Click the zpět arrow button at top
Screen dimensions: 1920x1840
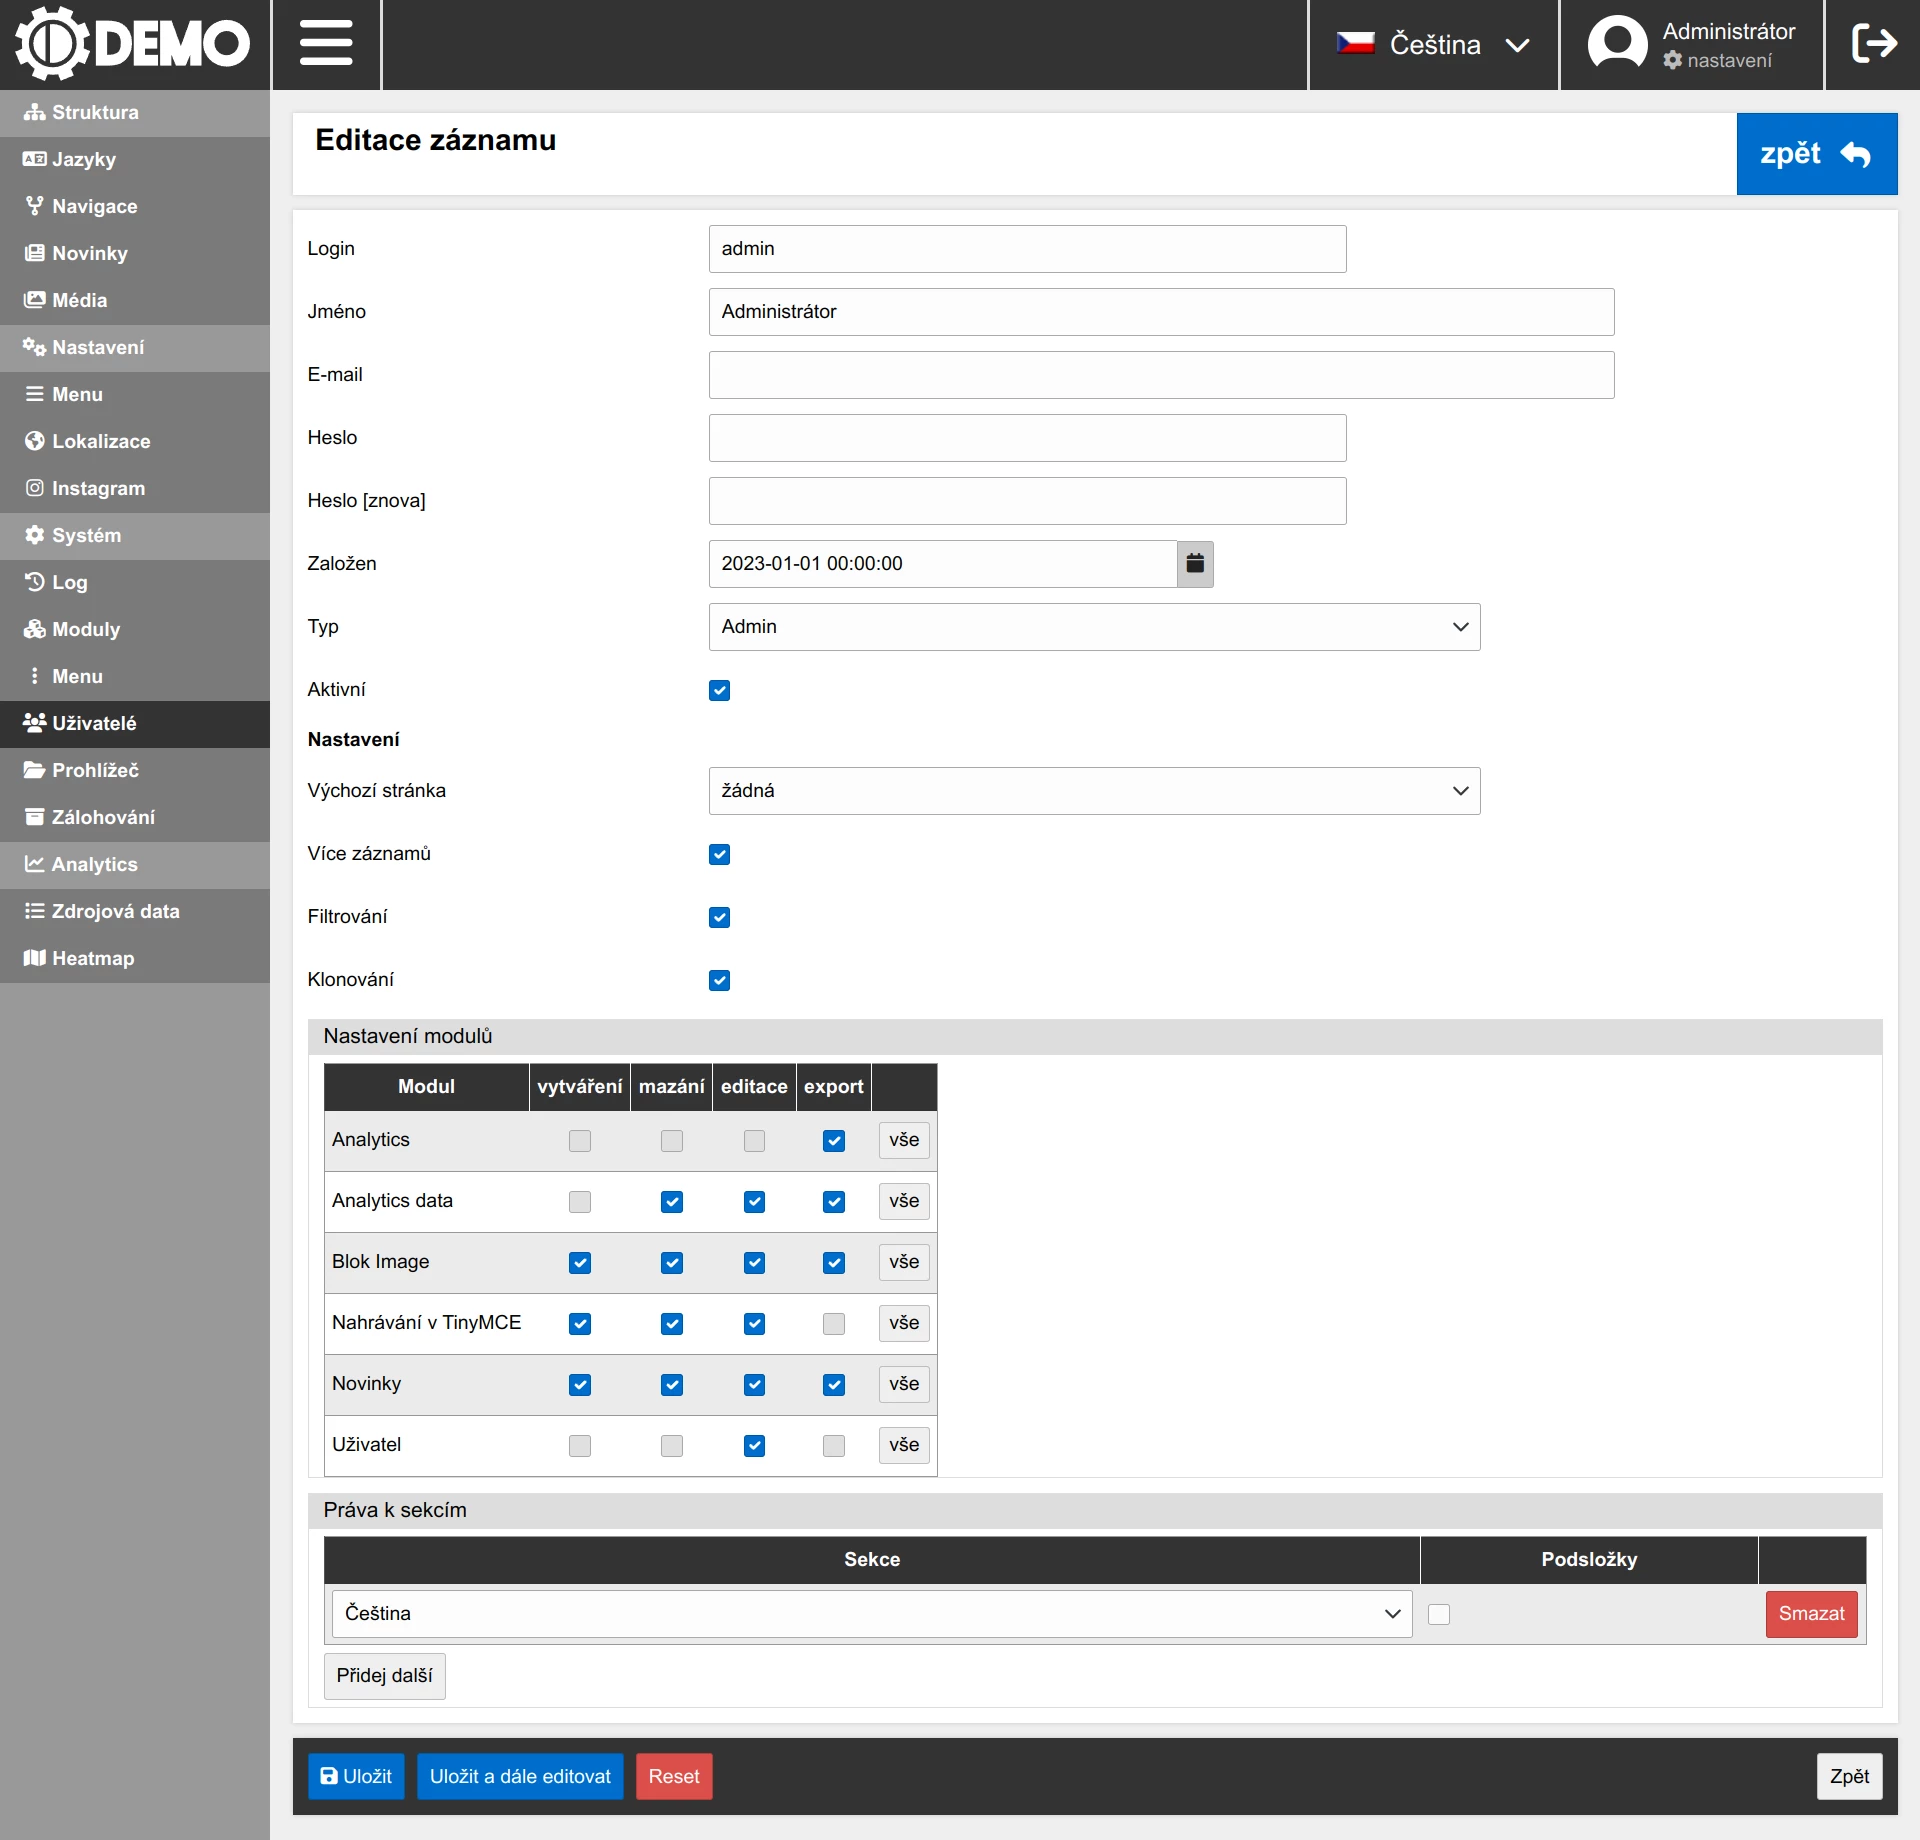1816,154
